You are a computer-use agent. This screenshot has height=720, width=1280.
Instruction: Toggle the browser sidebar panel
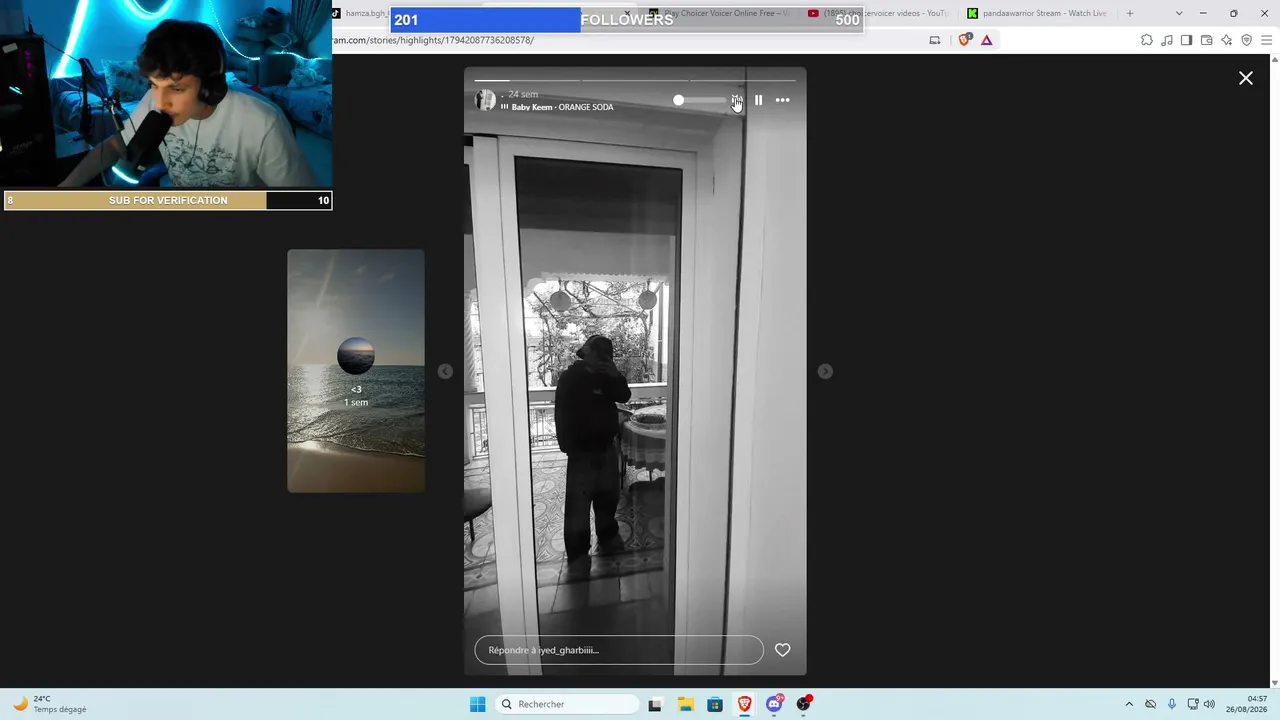coord(1186,40)
